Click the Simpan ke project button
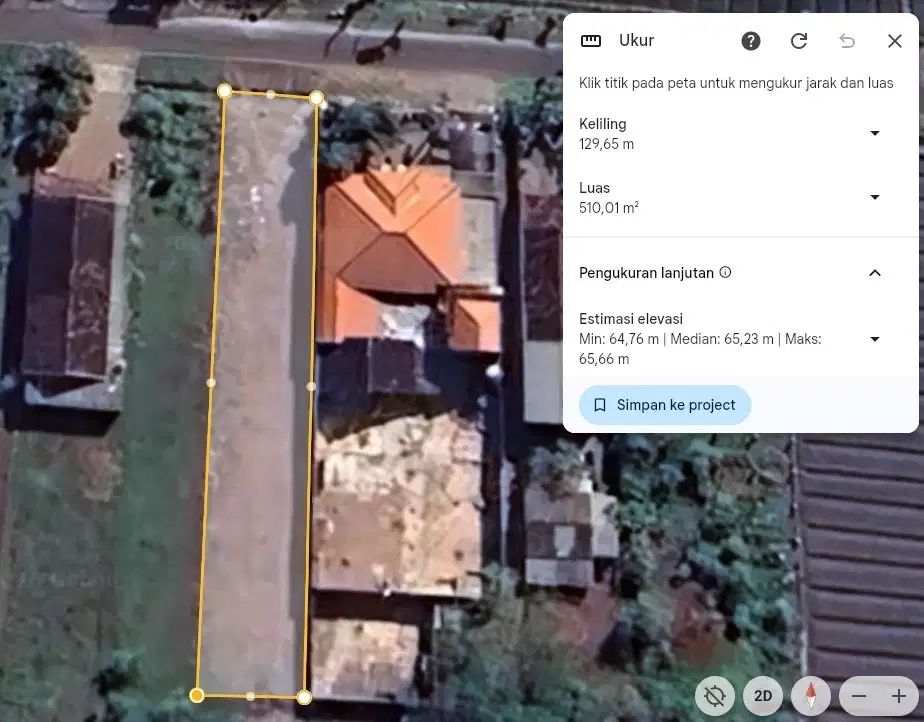924x722 pixels. (665, 405)
